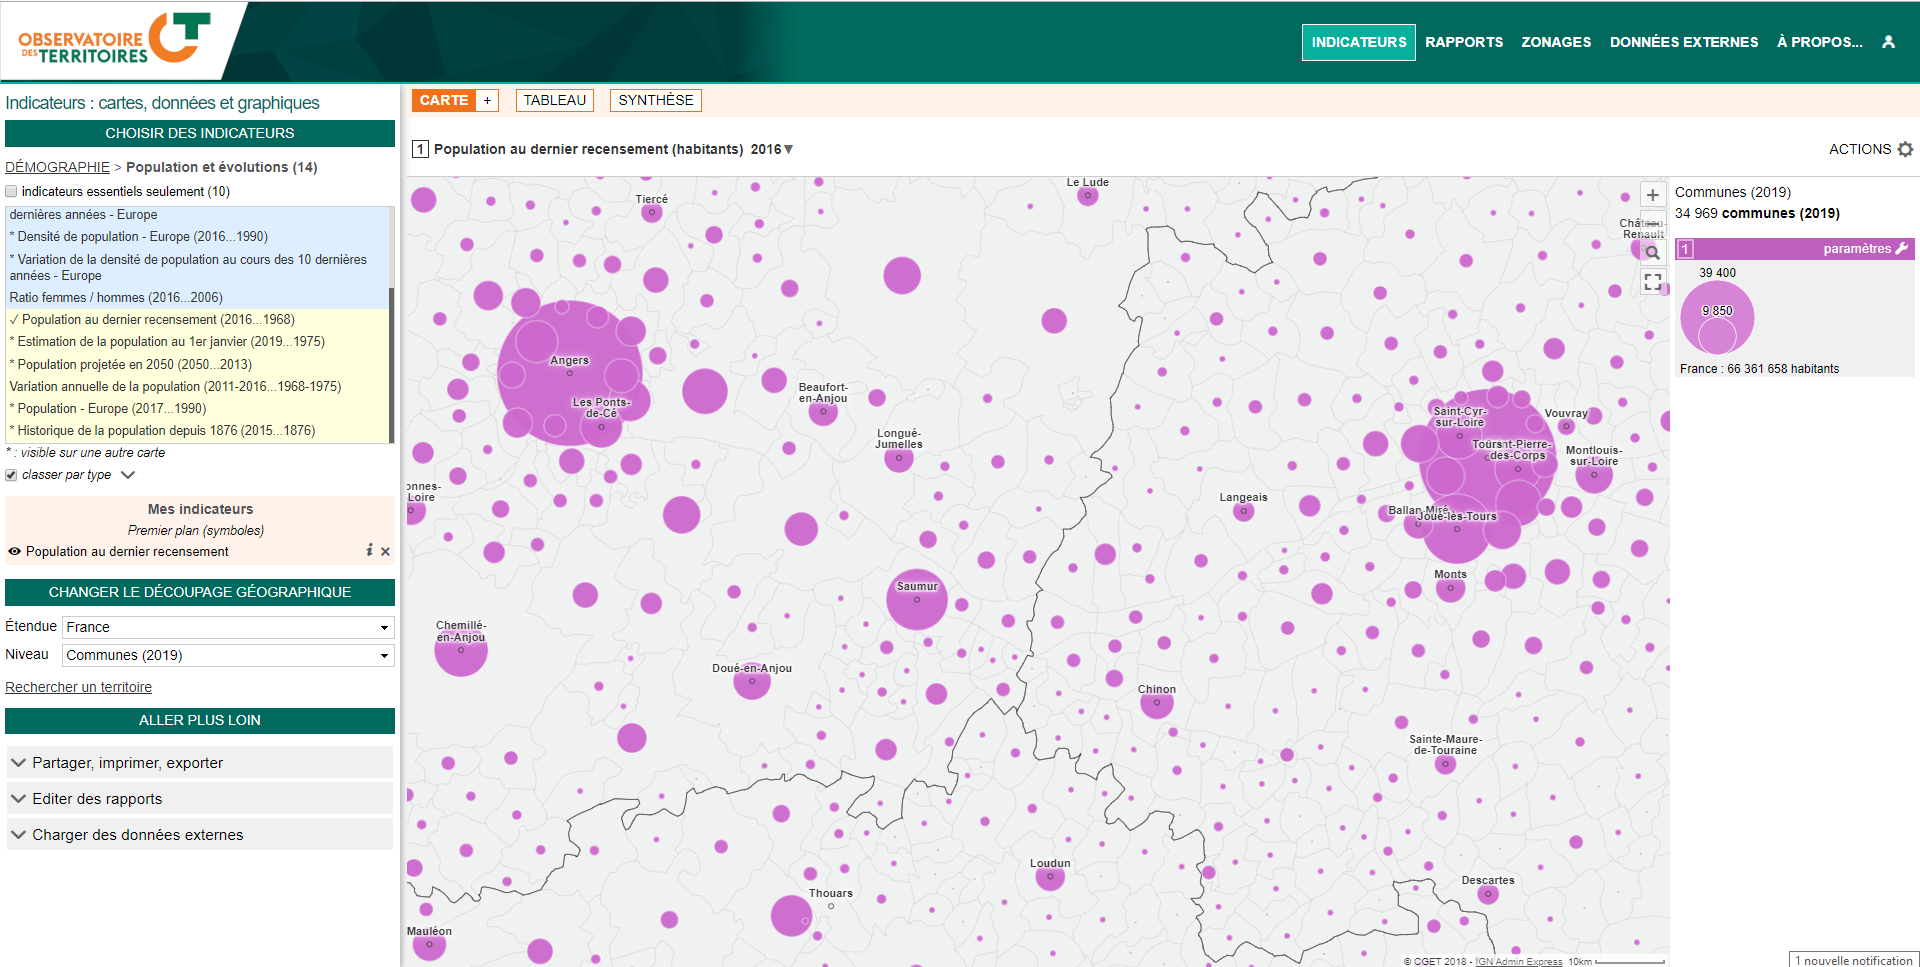Screen dimensions: 1920x967
Task: Toggle visibility eye for Population indicator
Action: (14, 551)
